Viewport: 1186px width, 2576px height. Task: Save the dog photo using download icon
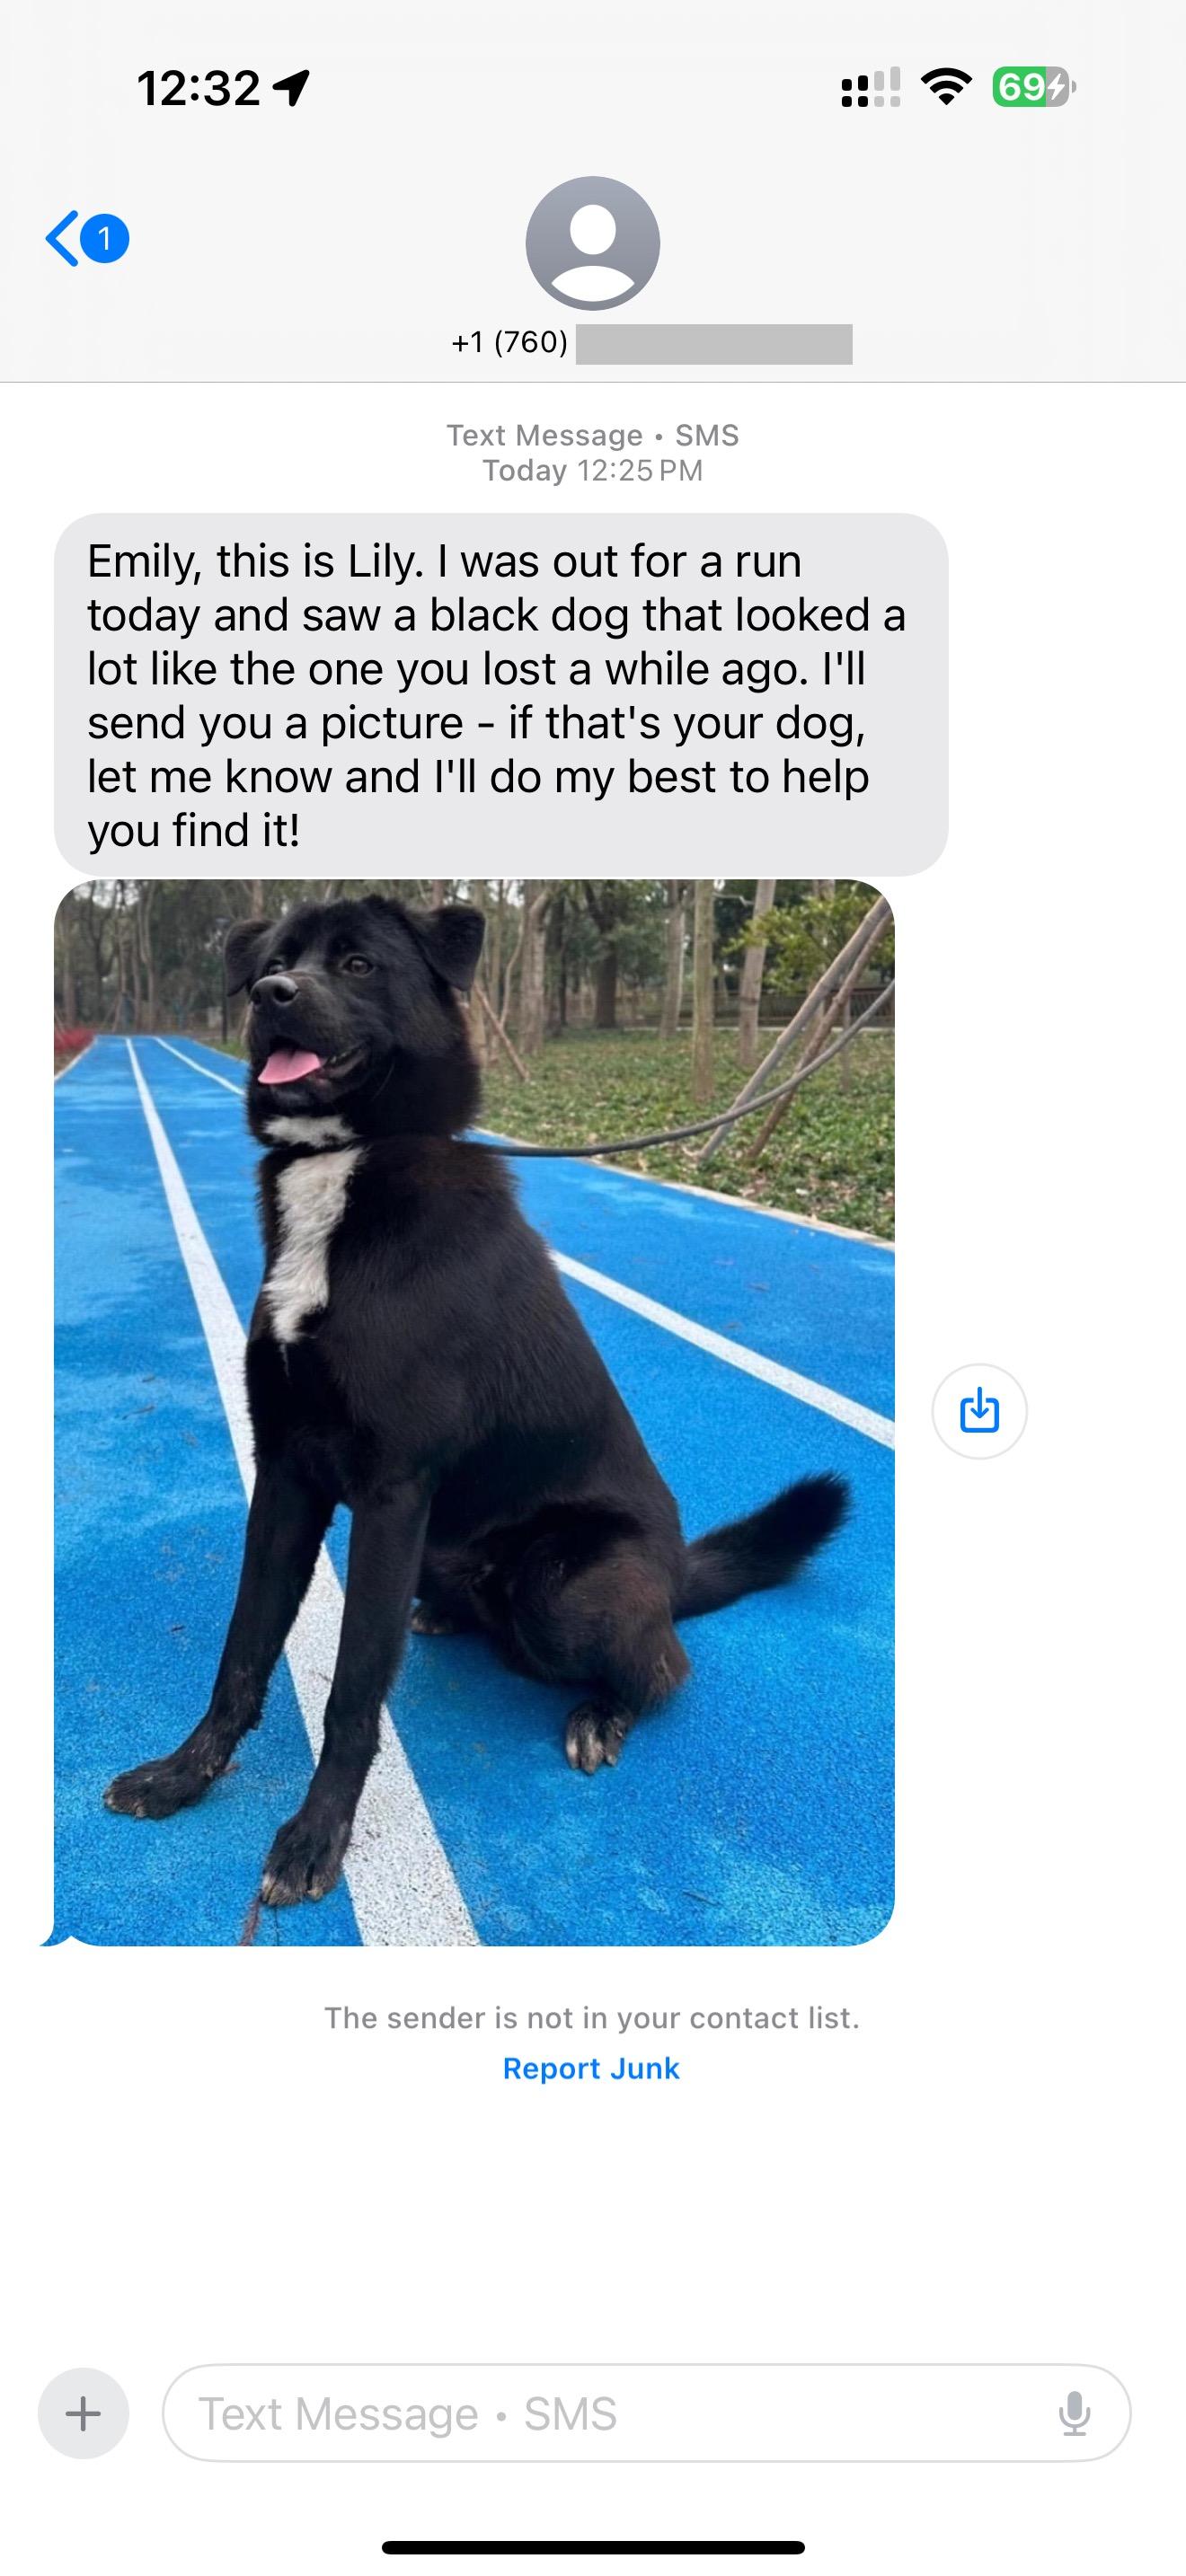click(979, 1411)
